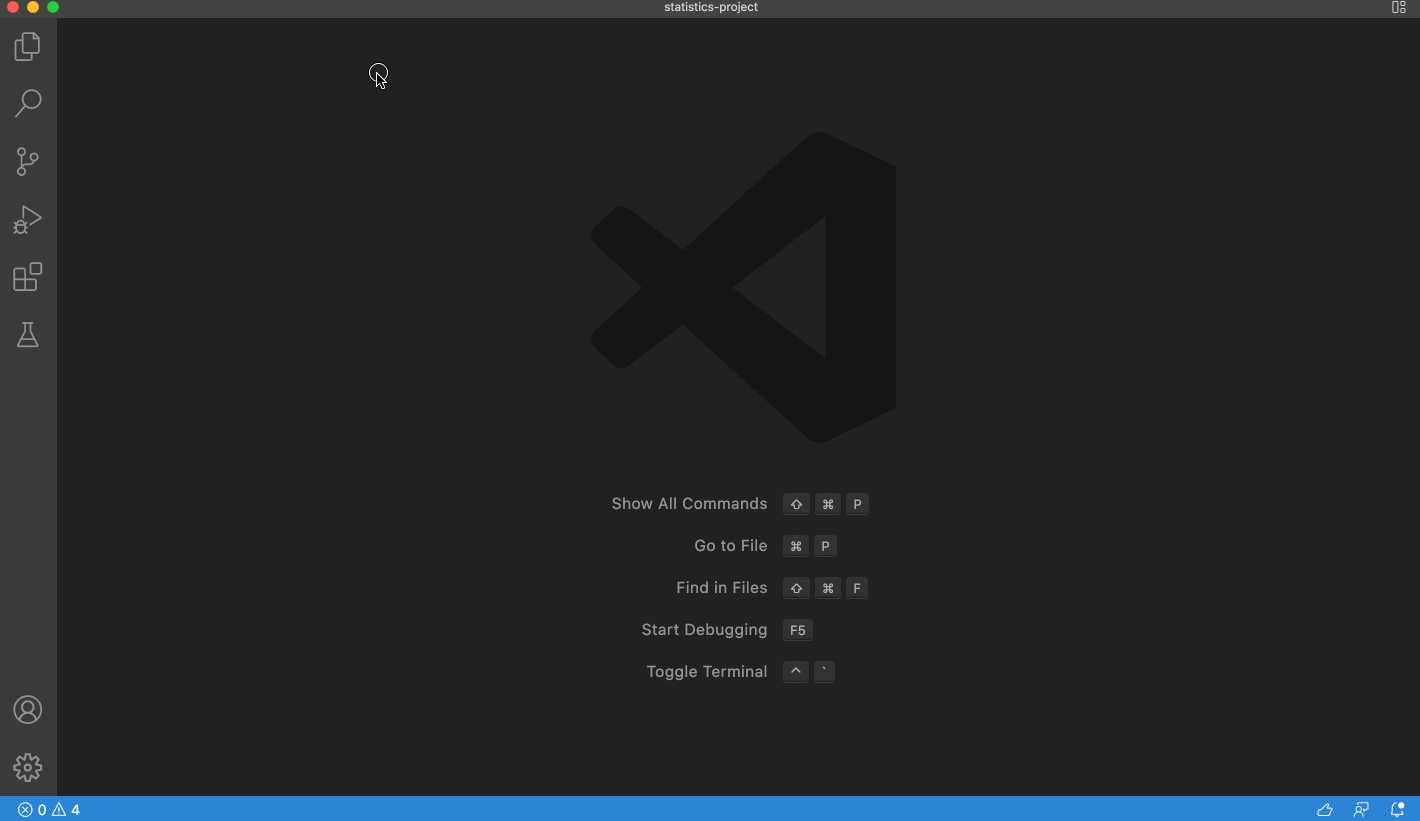Open the Testing flask view
The width and height of the screenshot is (1420, 821).
coord(28,335)
